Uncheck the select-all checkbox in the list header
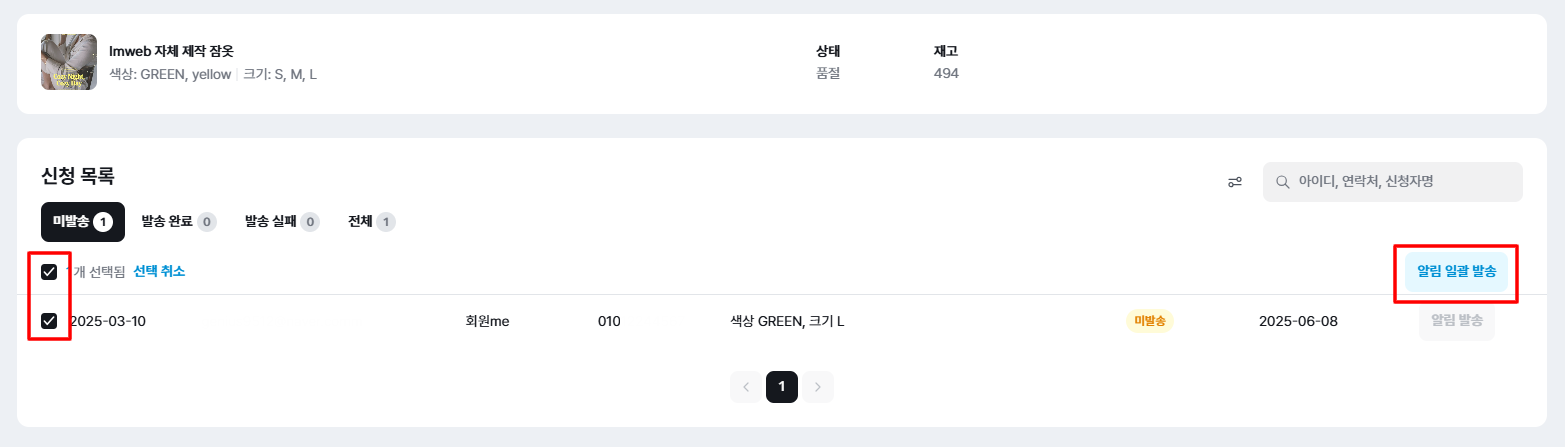The height and width of the screenshot is (447, 1565). click(x=49, y=271)
